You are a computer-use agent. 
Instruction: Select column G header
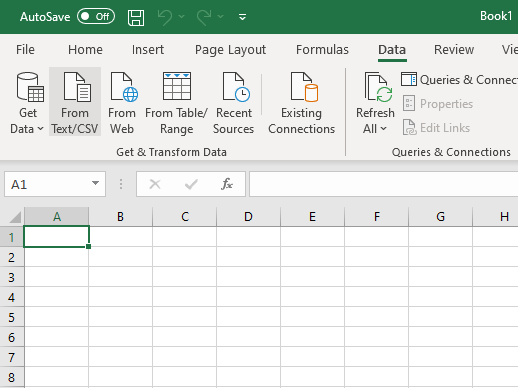[x=440, y=217]
